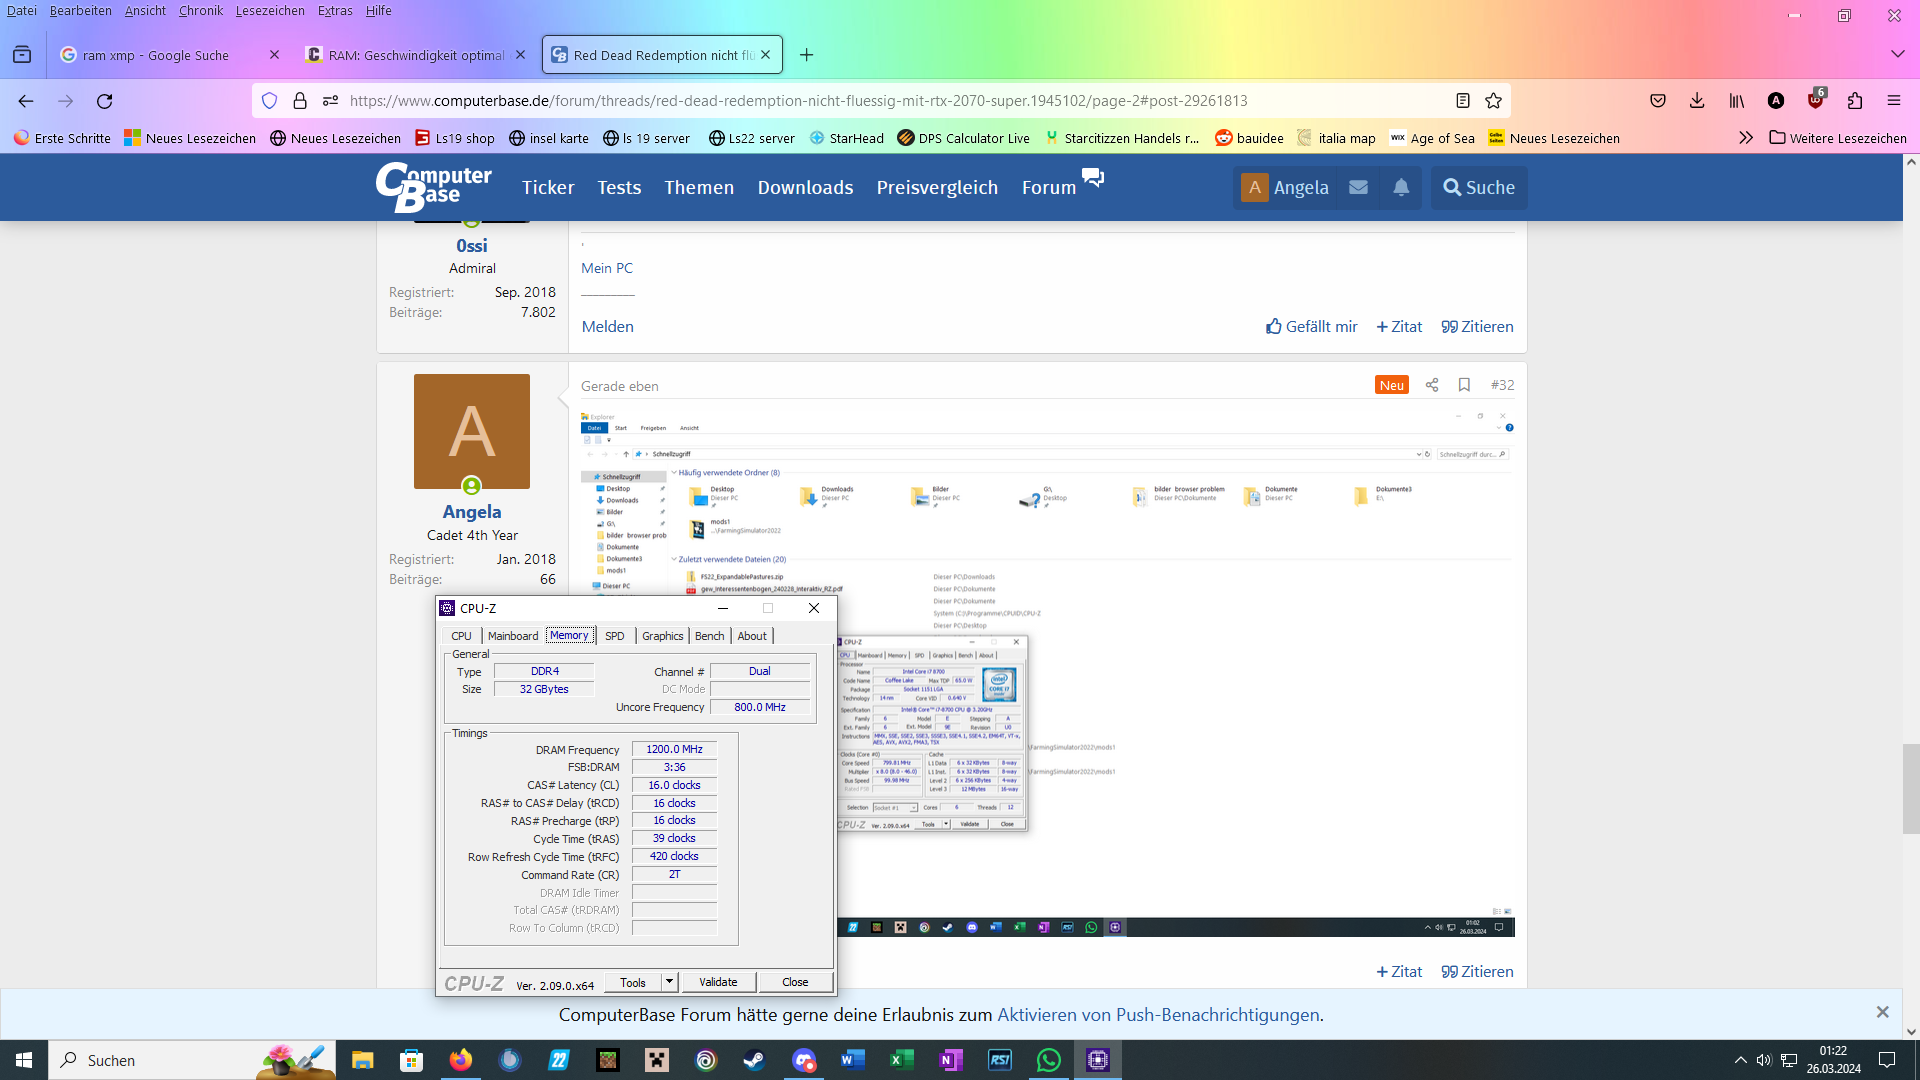Bookmark post #32 with the bookmark icon
This screenshot has width=1920, height=1080.
click(1464, 385)
